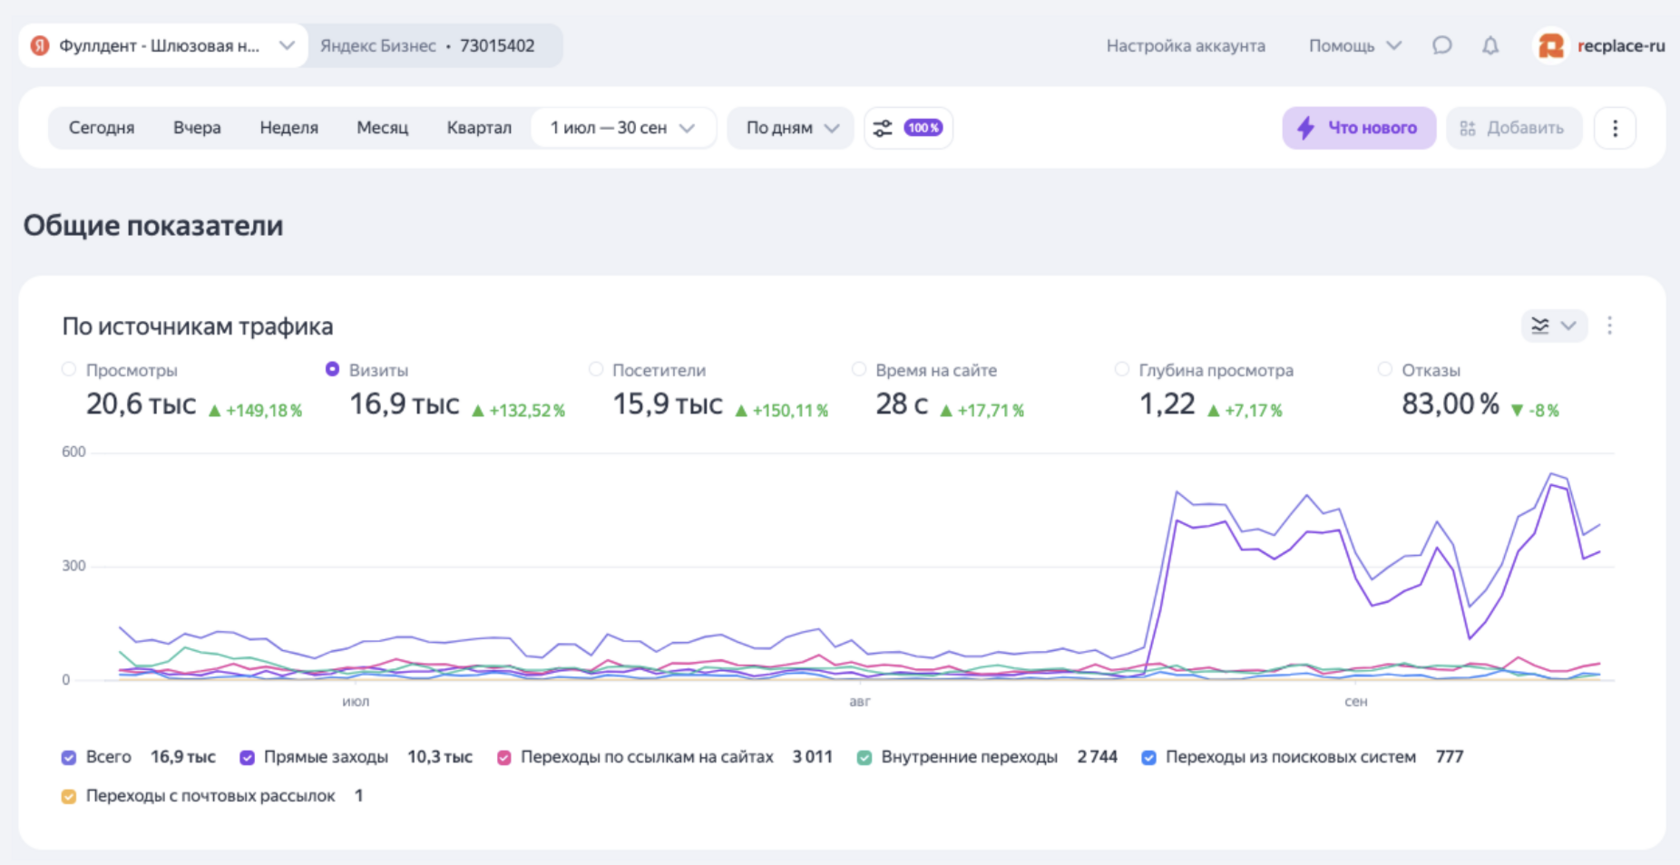The height and width of the screenshot is (865, 1680).
Task: Switch to the Неделя period tab
Action: pyautogui.click(x=289, y=128)
